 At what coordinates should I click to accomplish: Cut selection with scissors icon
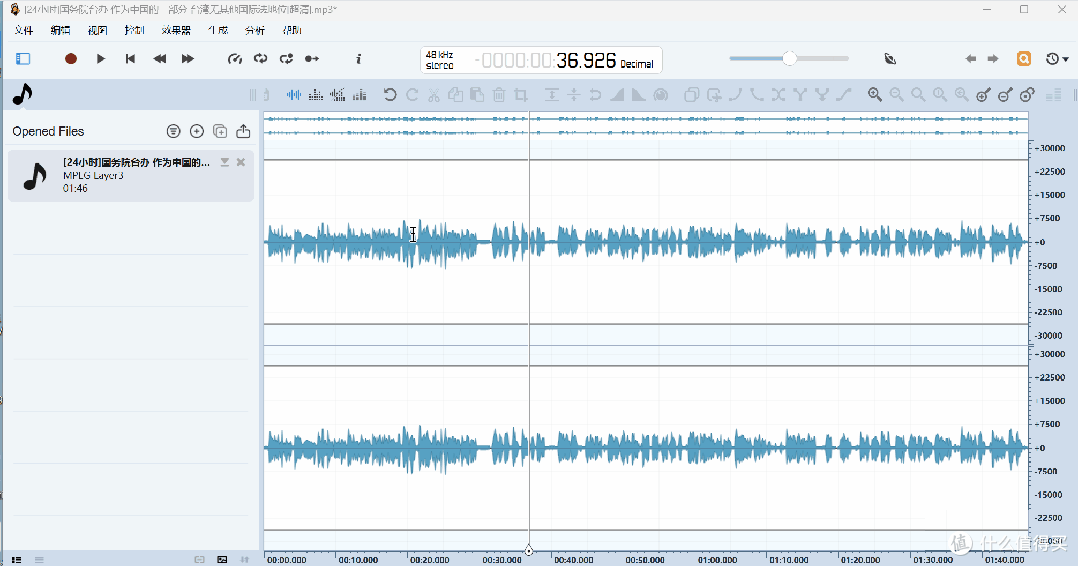pos(434,95)
